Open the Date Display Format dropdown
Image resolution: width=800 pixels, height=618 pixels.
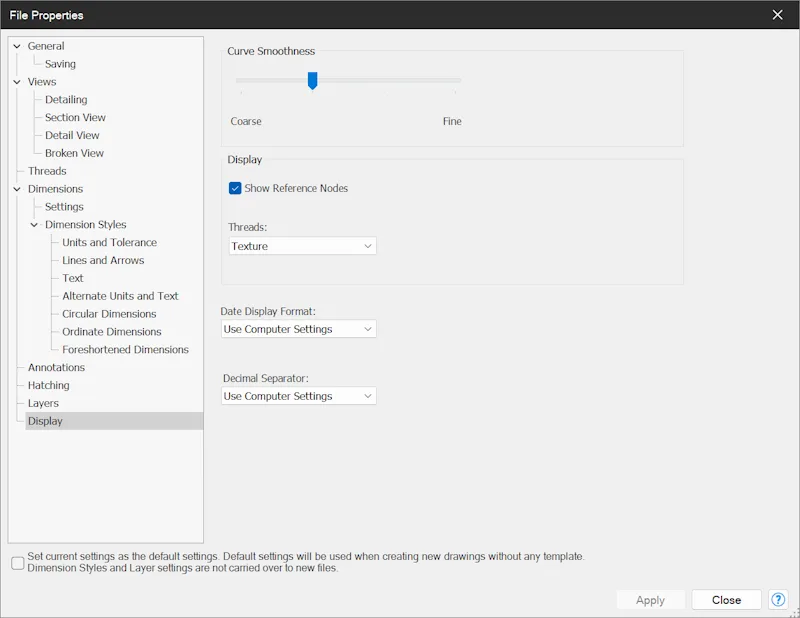[298, 329]
